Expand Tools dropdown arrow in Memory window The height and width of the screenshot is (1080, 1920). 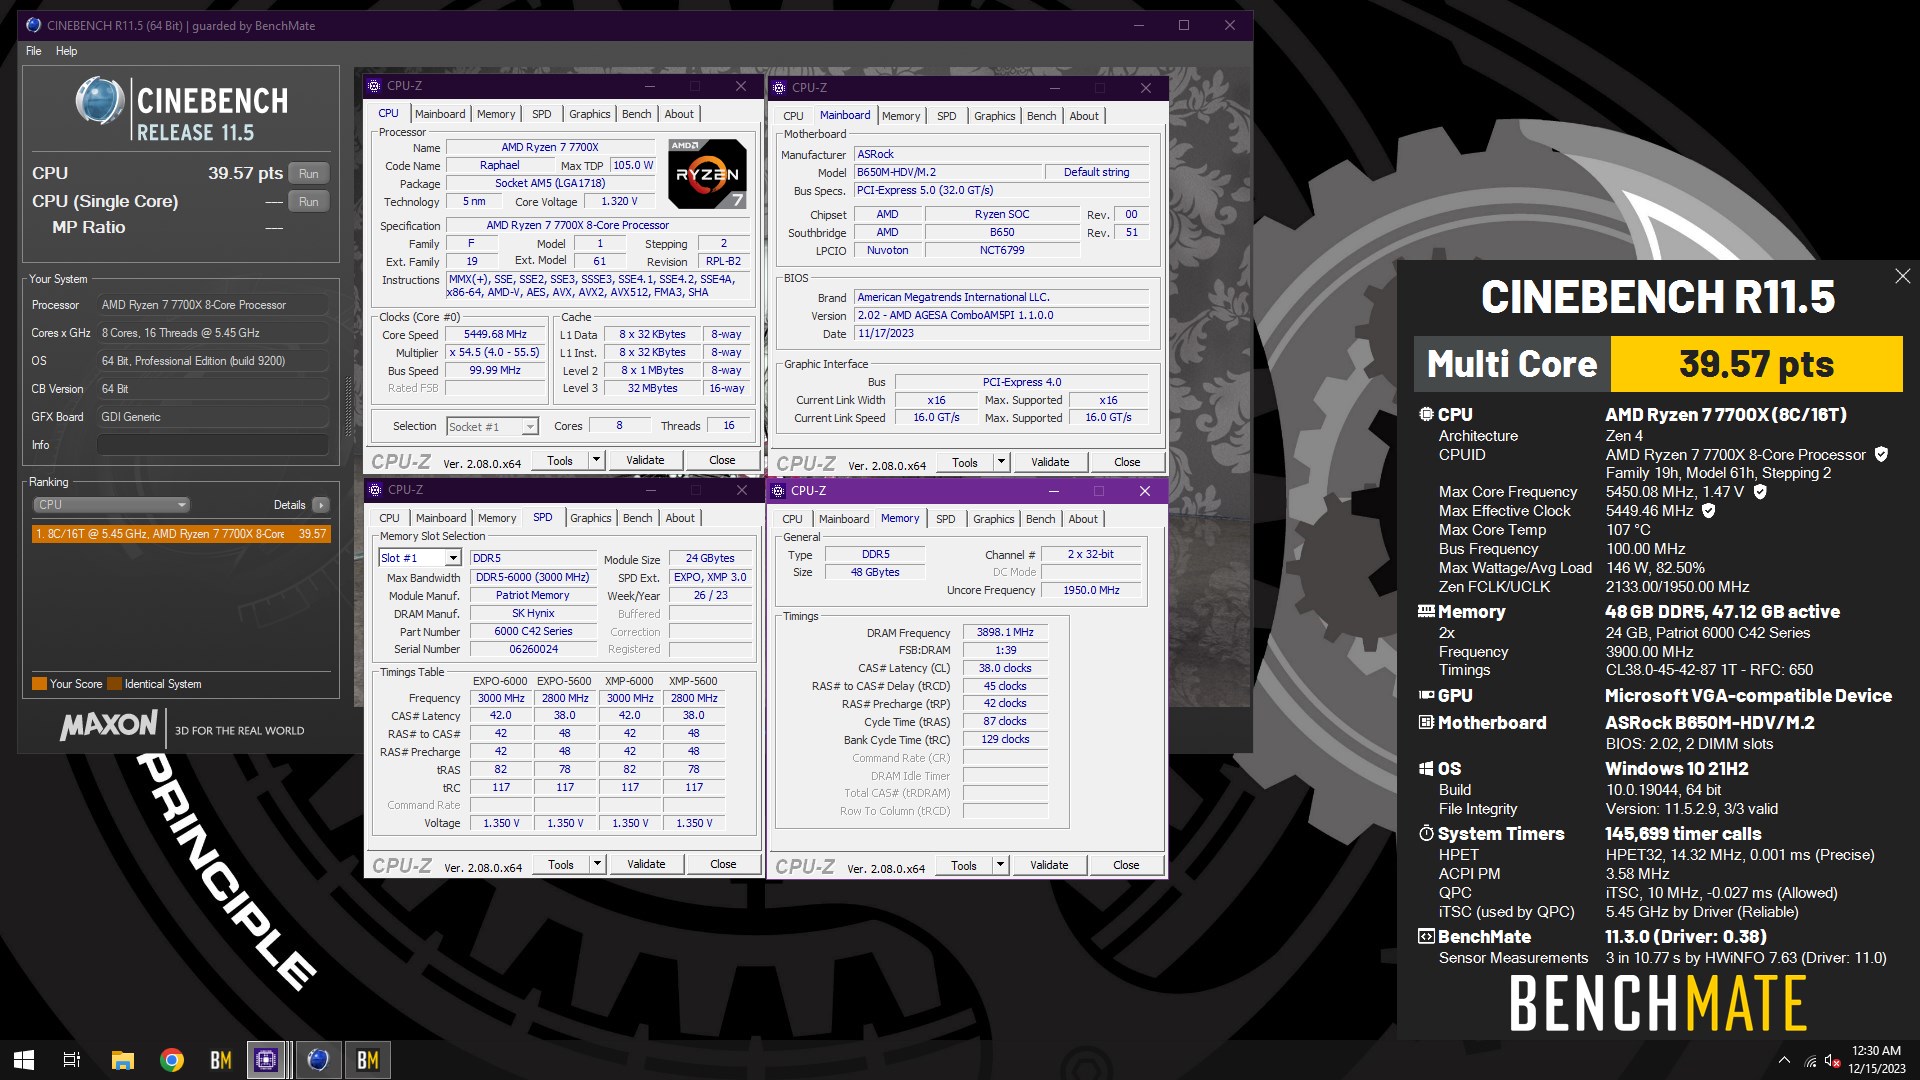click(x=1000, y=865)
